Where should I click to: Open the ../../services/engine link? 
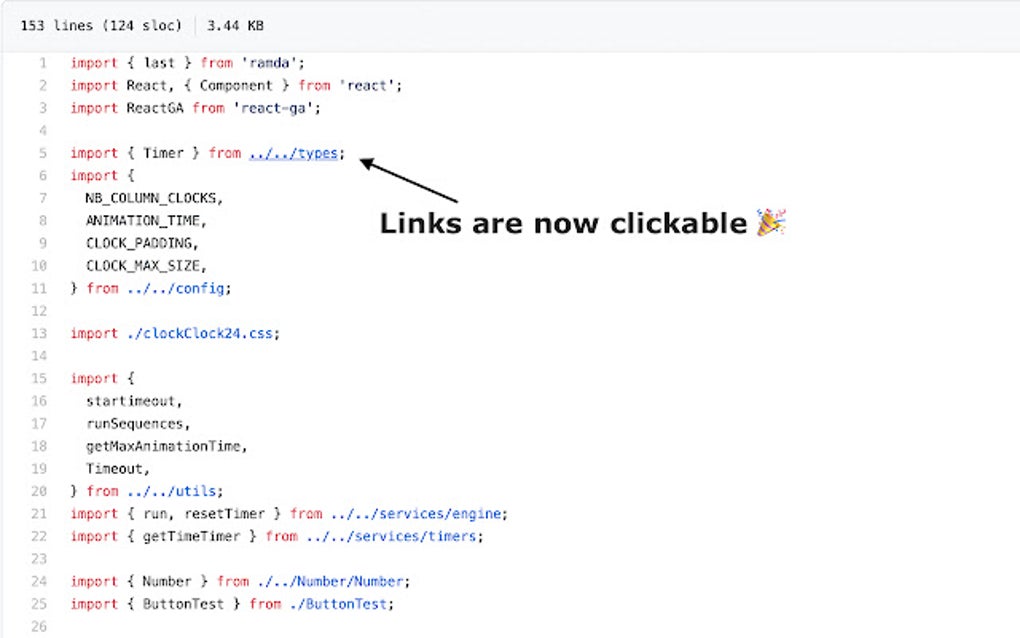(416, 514)
